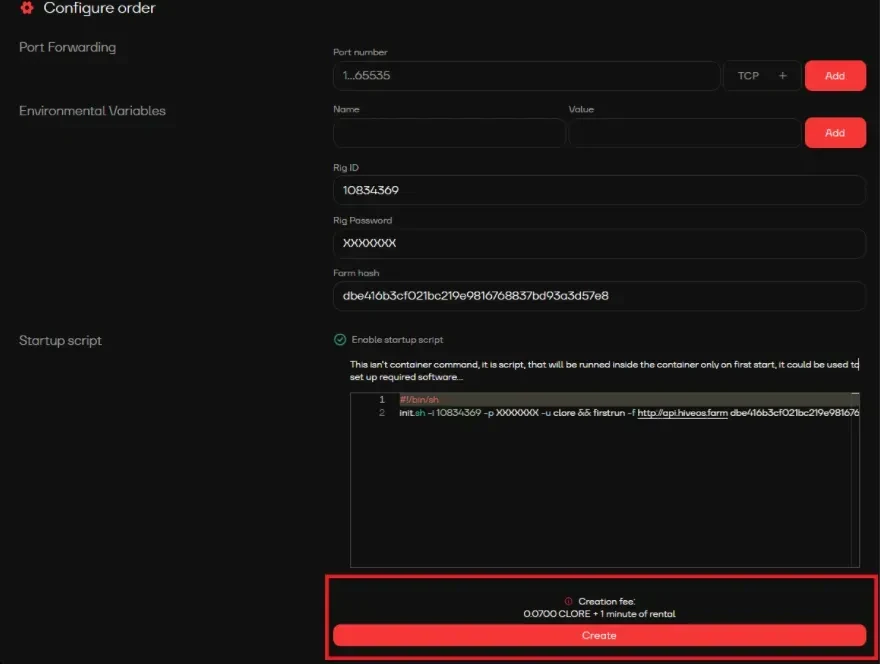The width and height of the screenshot is (880, 664).
Task: Click into the Rig Password field
Action: 599,243
